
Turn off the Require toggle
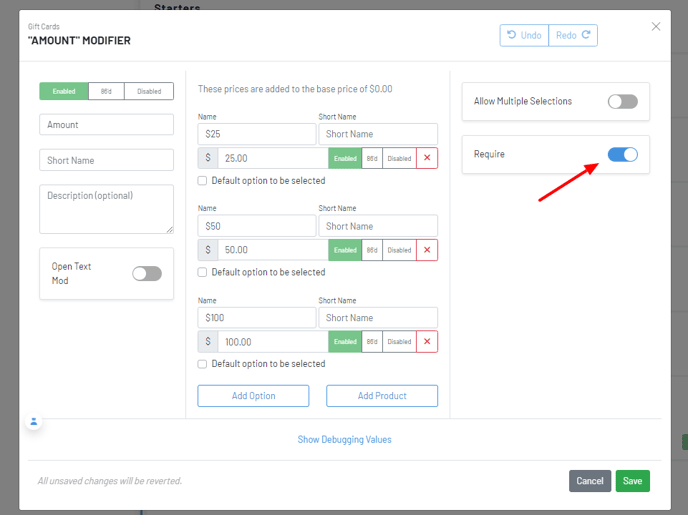pyautogui.click(x=622, y=155)
